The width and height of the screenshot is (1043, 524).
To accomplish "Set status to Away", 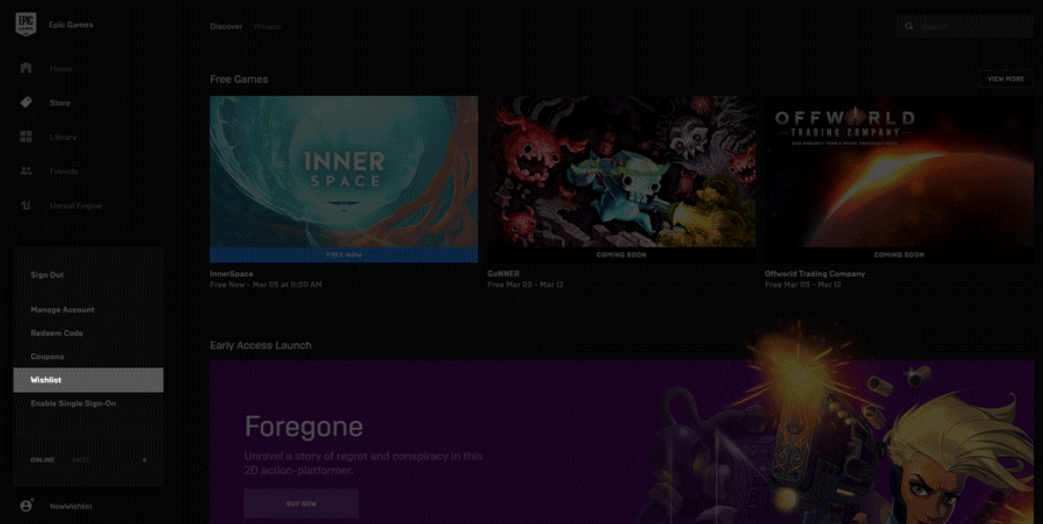I will (x=80, y=459).
